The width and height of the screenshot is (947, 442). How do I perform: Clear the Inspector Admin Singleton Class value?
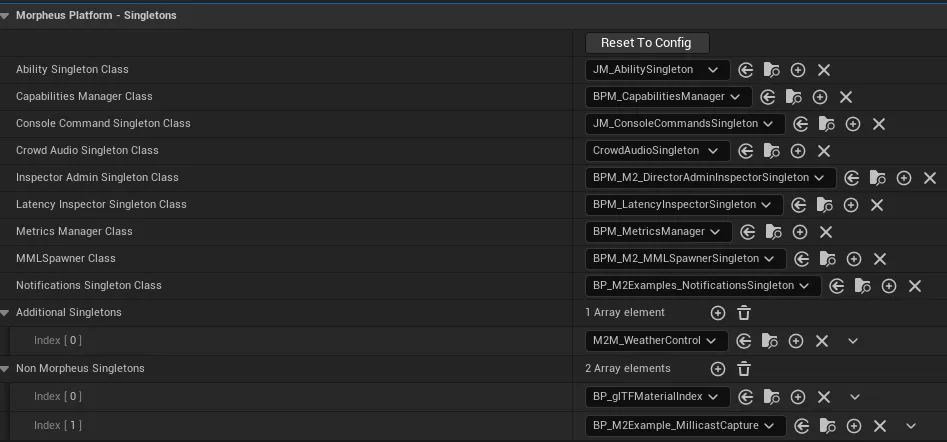[930, 178]
